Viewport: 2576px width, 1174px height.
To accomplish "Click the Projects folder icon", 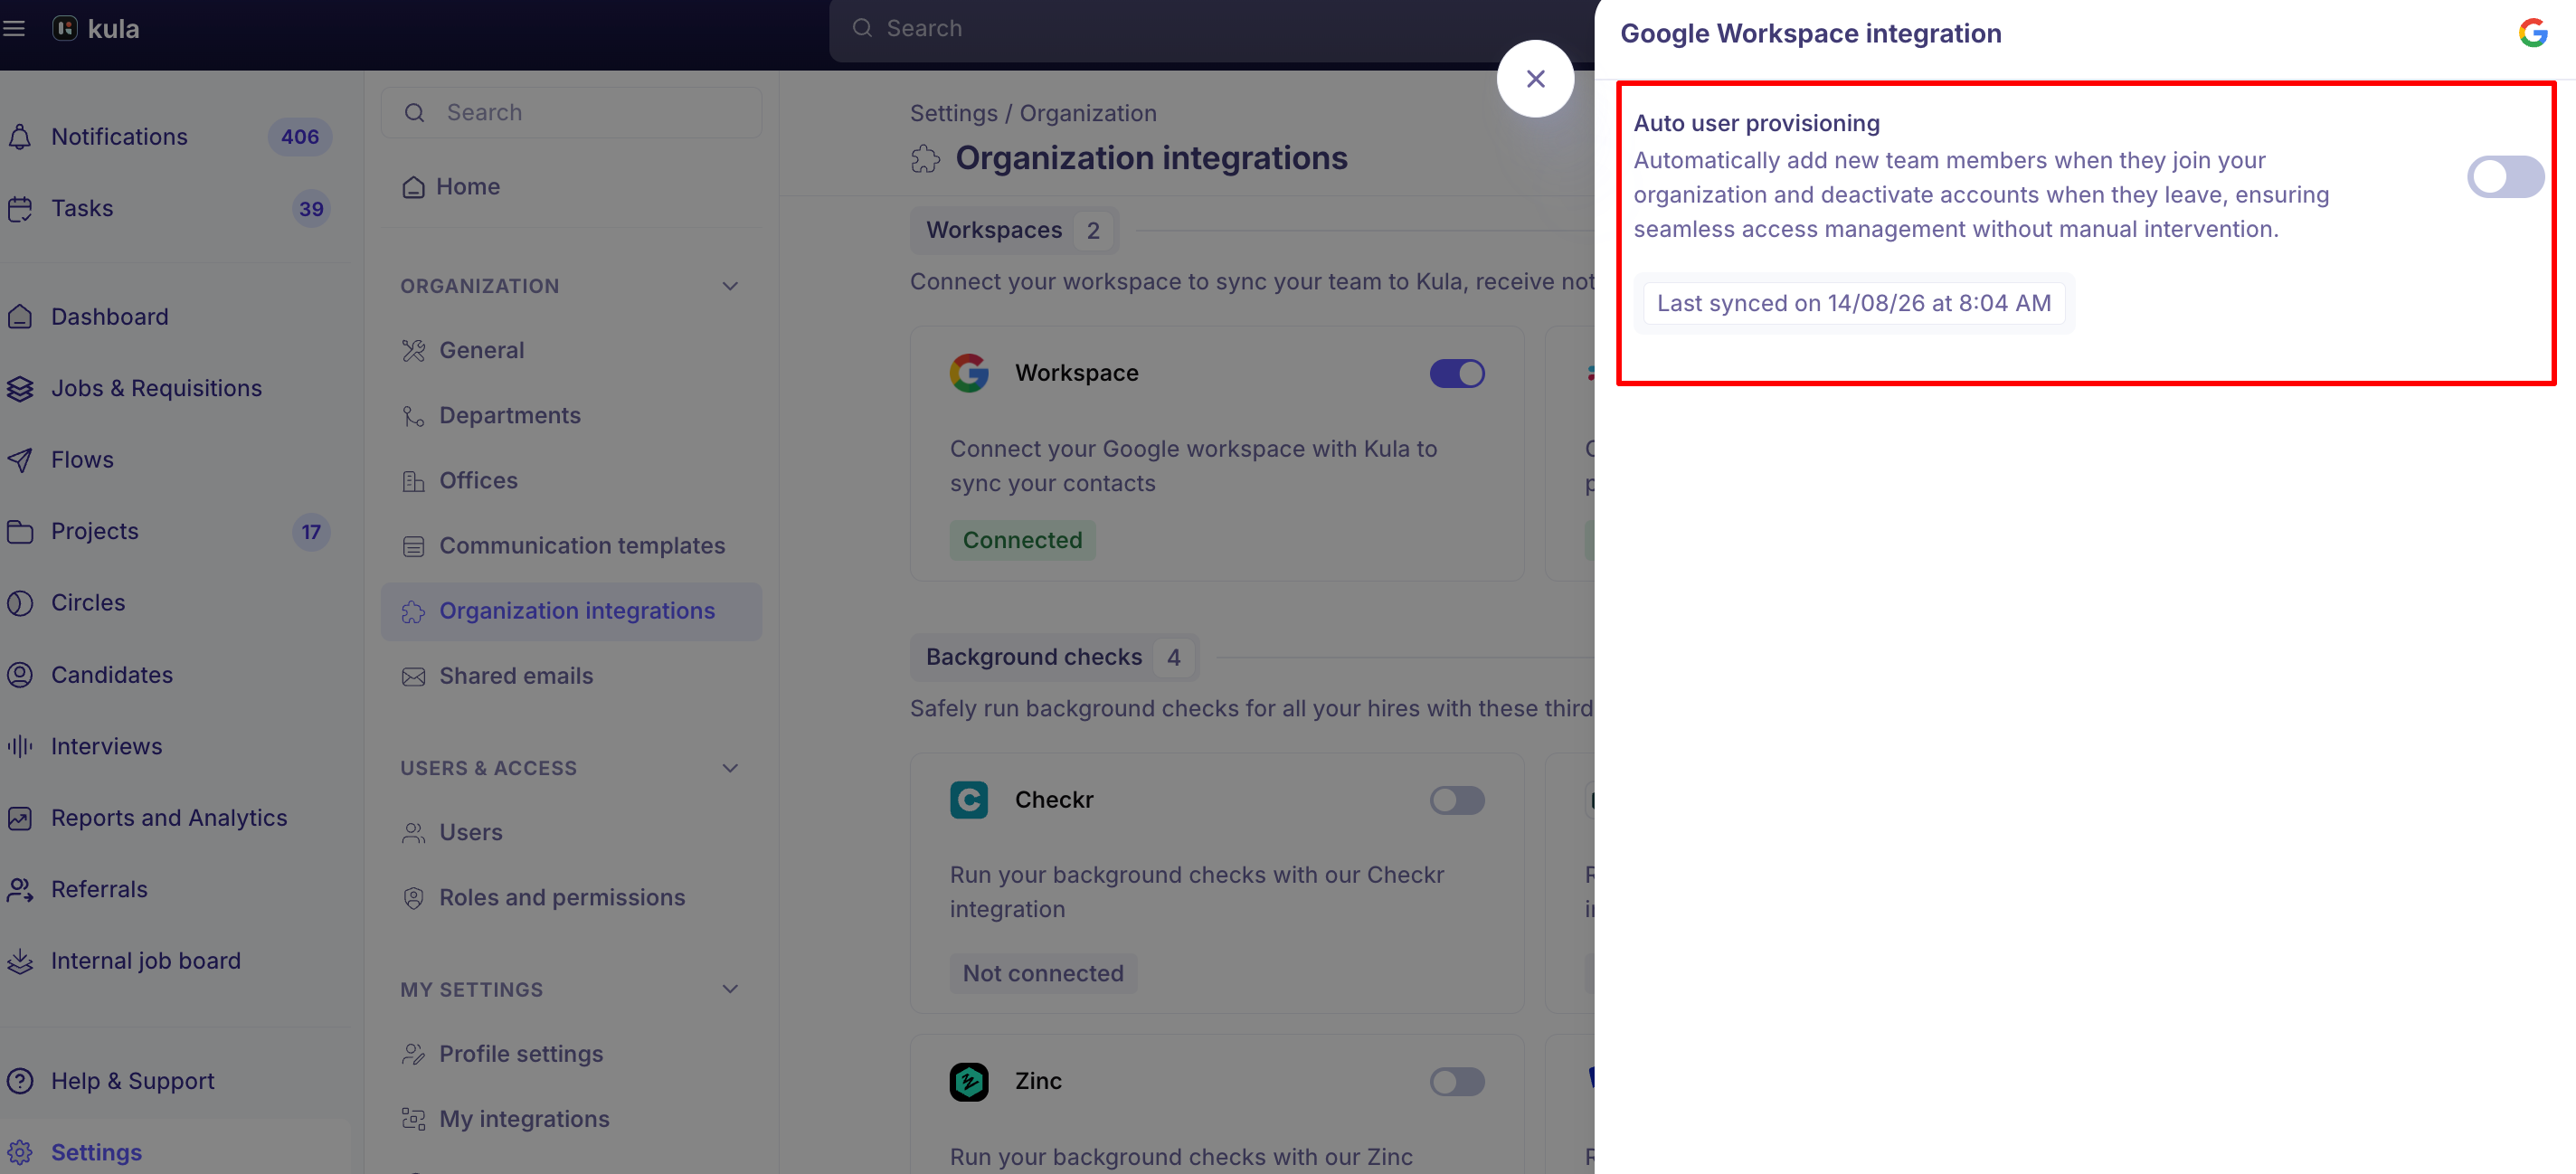I will (20, 532).
